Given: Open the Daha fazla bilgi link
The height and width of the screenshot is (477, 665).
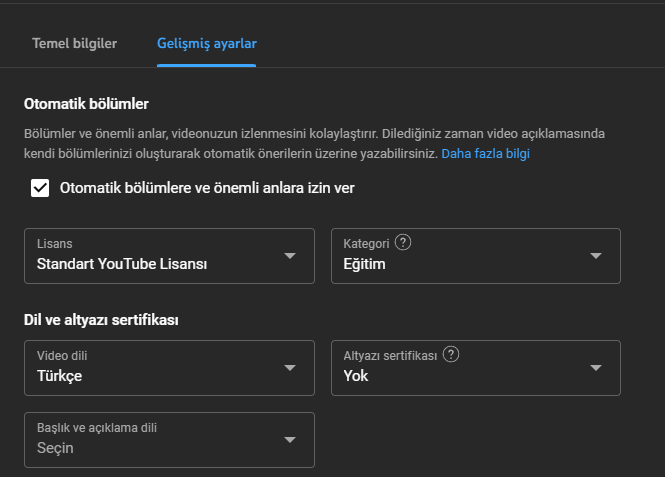Looking at the screenshot, I should click(486, 153).
